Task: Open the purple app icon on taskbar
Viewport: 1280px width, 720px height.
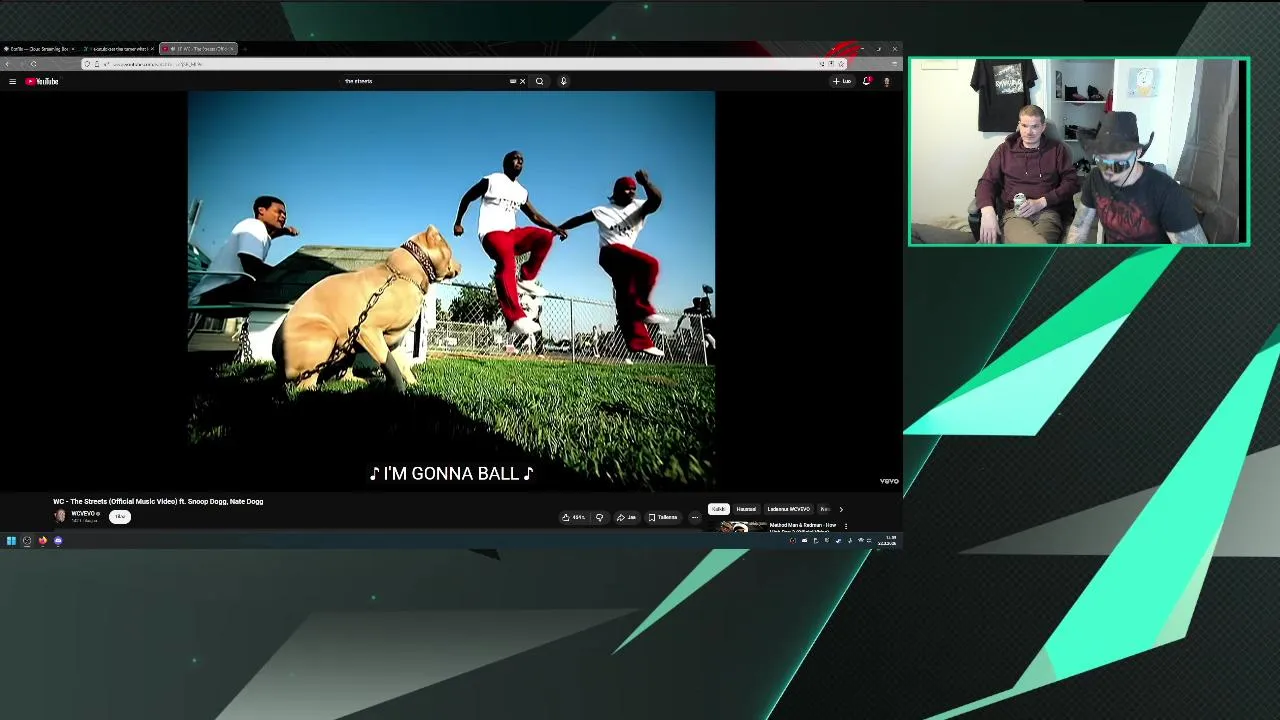Action: 58,541
